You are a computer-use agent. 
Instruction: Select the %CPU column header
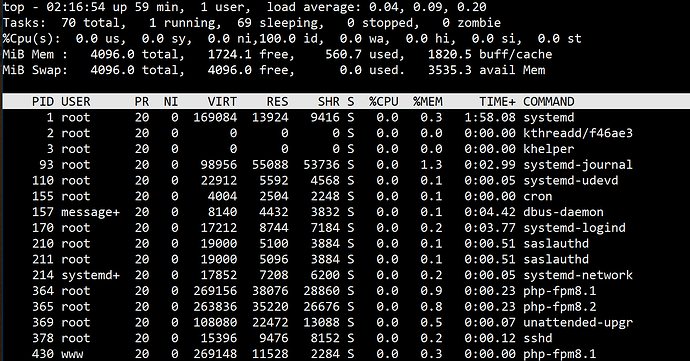[383, 102]
